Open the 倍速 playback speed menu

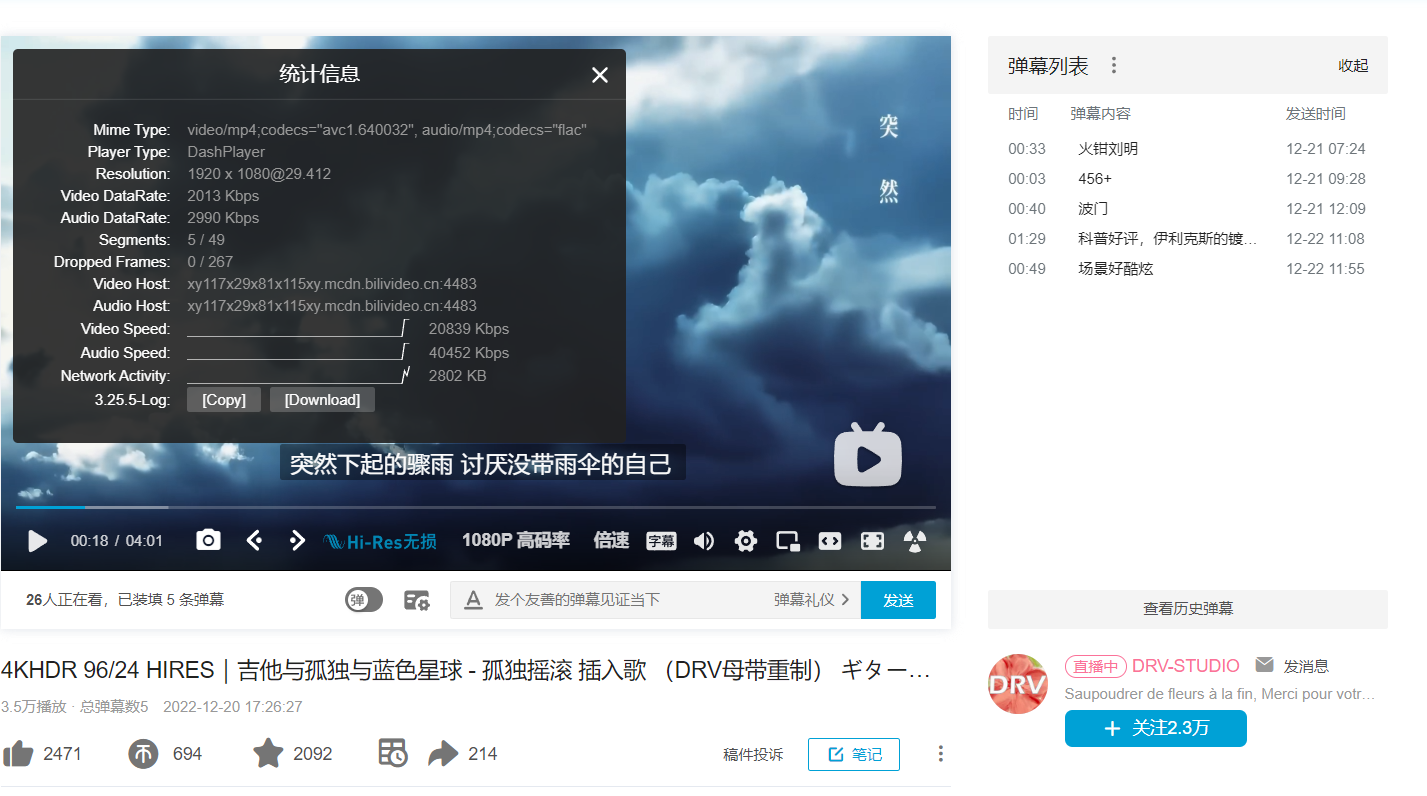[x=610, y=540]
